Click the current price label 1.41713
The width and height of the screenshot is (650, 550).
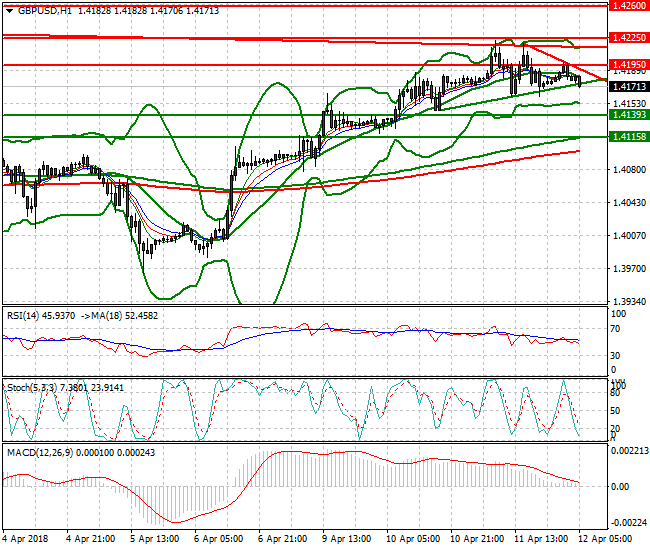(629, 87)
